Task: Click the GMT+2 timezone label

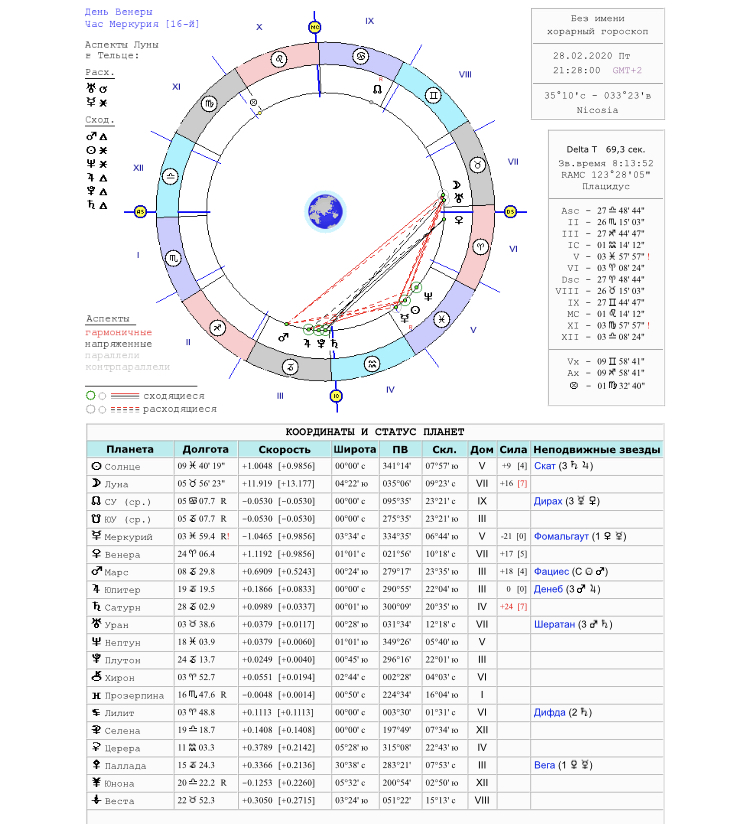Action: pyautogui.click(x=626, y=70)
